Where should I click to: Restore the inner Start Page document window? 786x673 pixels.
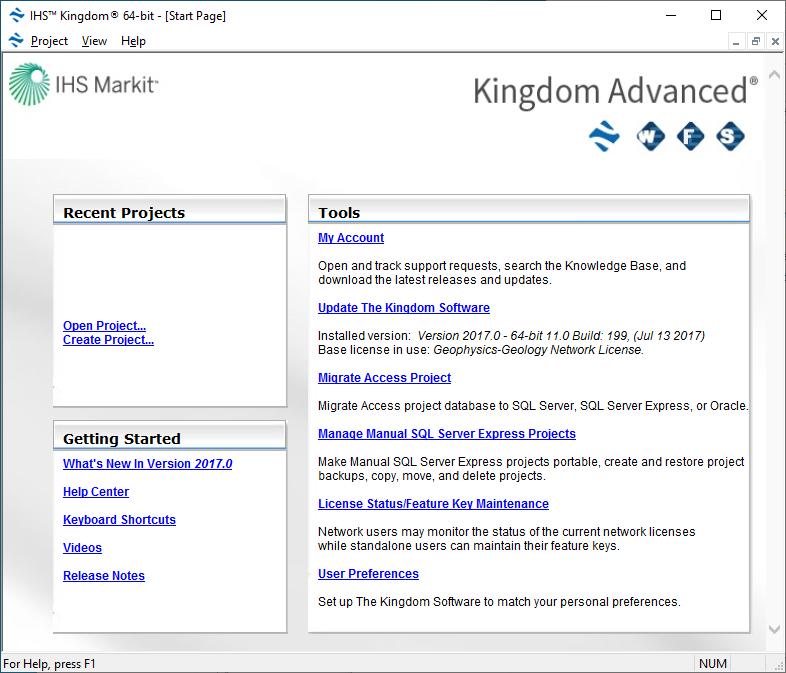pos(755,41)
